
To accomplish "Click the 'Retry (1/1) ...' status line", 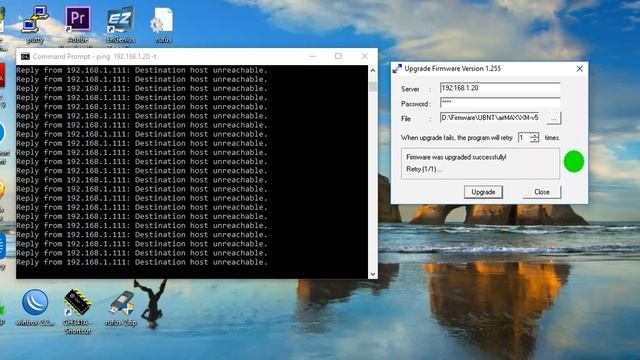I will [424, 169].
